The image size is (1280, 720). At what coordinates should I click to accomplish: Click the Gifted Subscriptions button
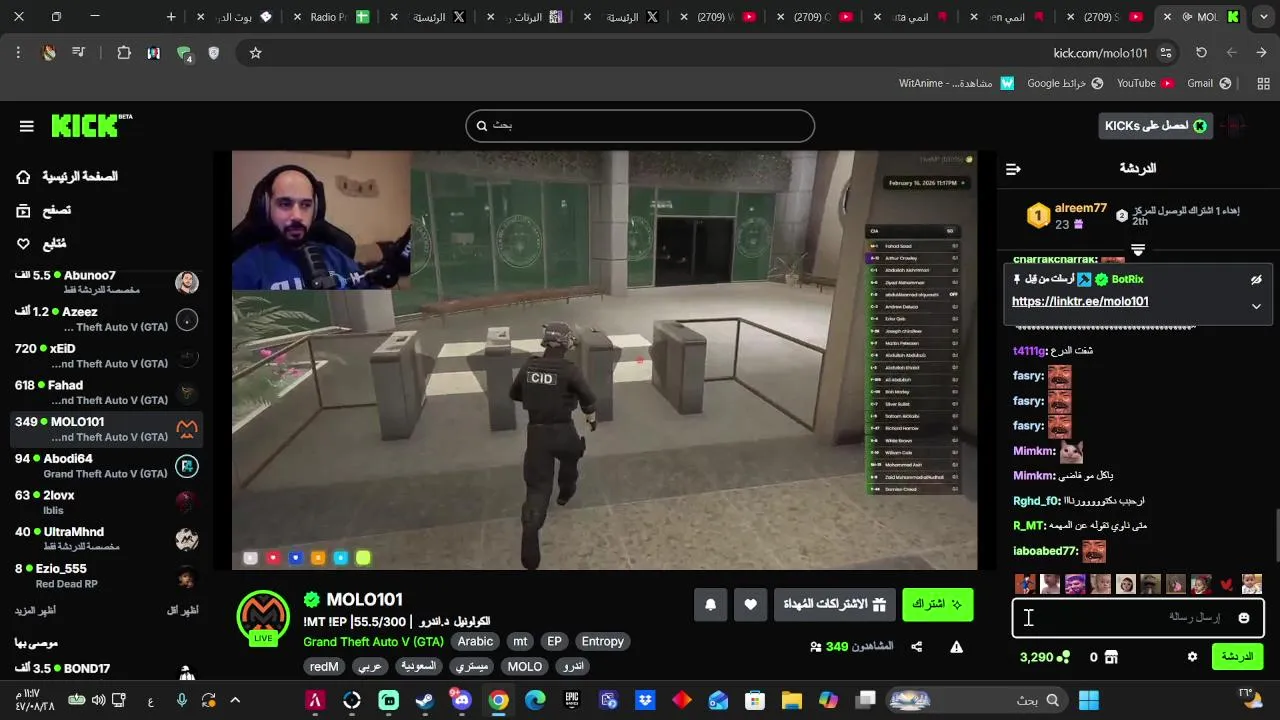point(834,604)
